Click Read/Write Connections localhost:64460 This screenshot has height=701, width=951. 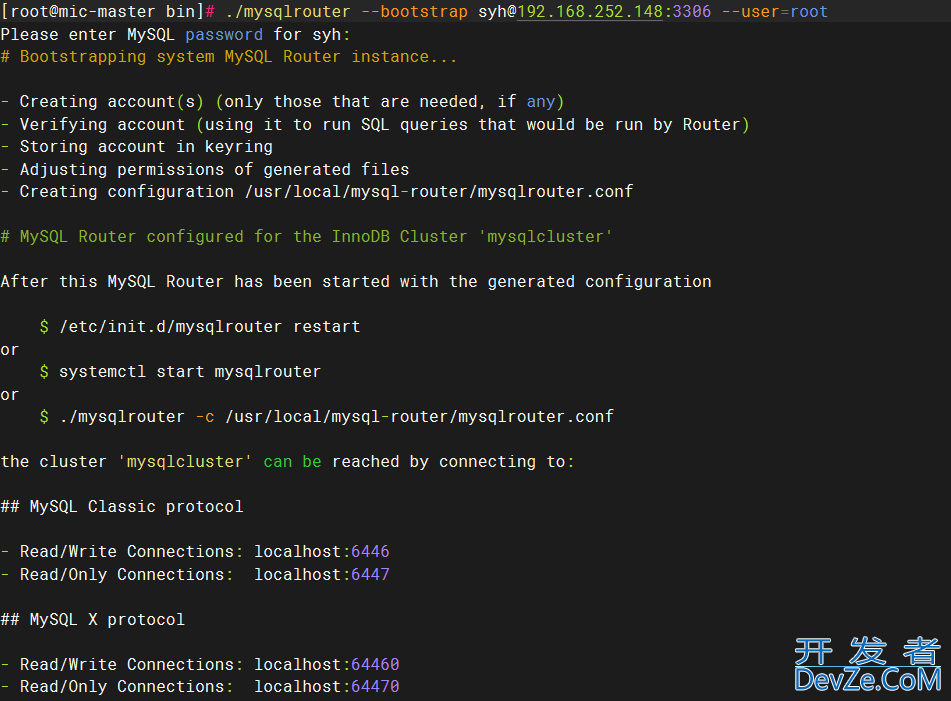tap(200, 665)
